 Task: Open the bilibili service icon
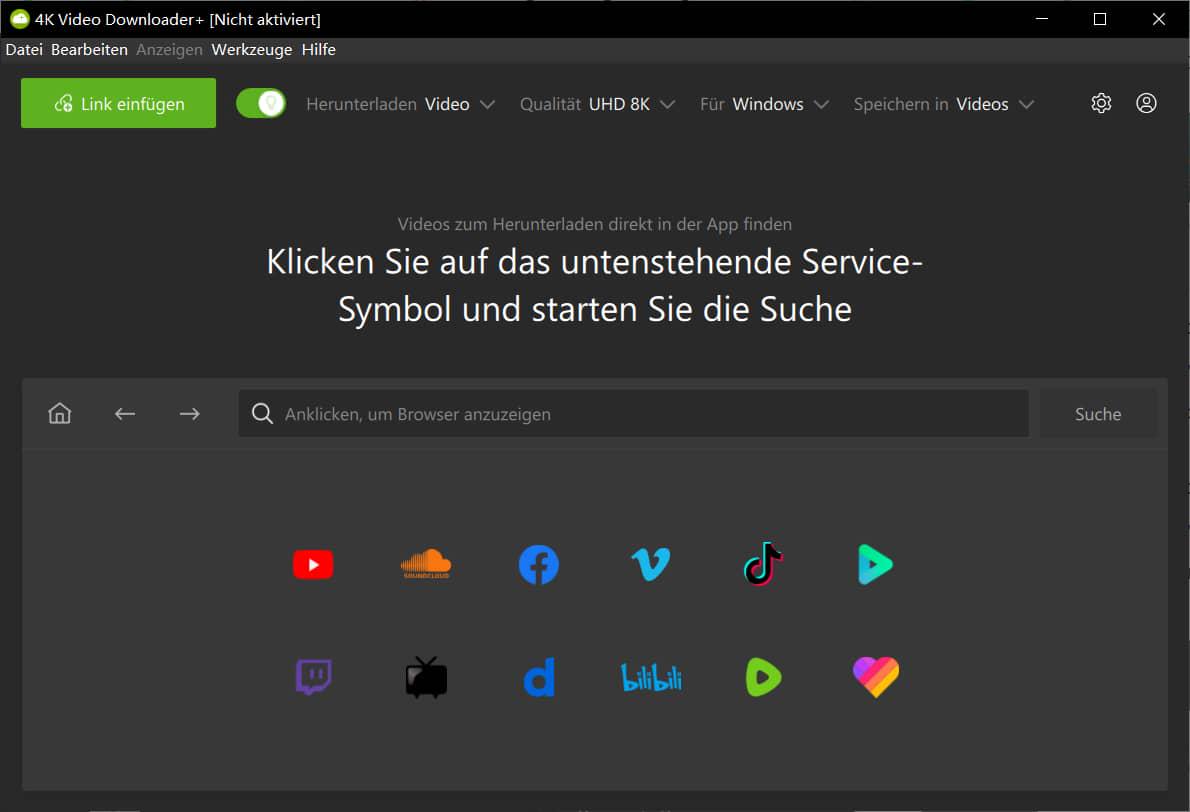click(x=651, y=677)
